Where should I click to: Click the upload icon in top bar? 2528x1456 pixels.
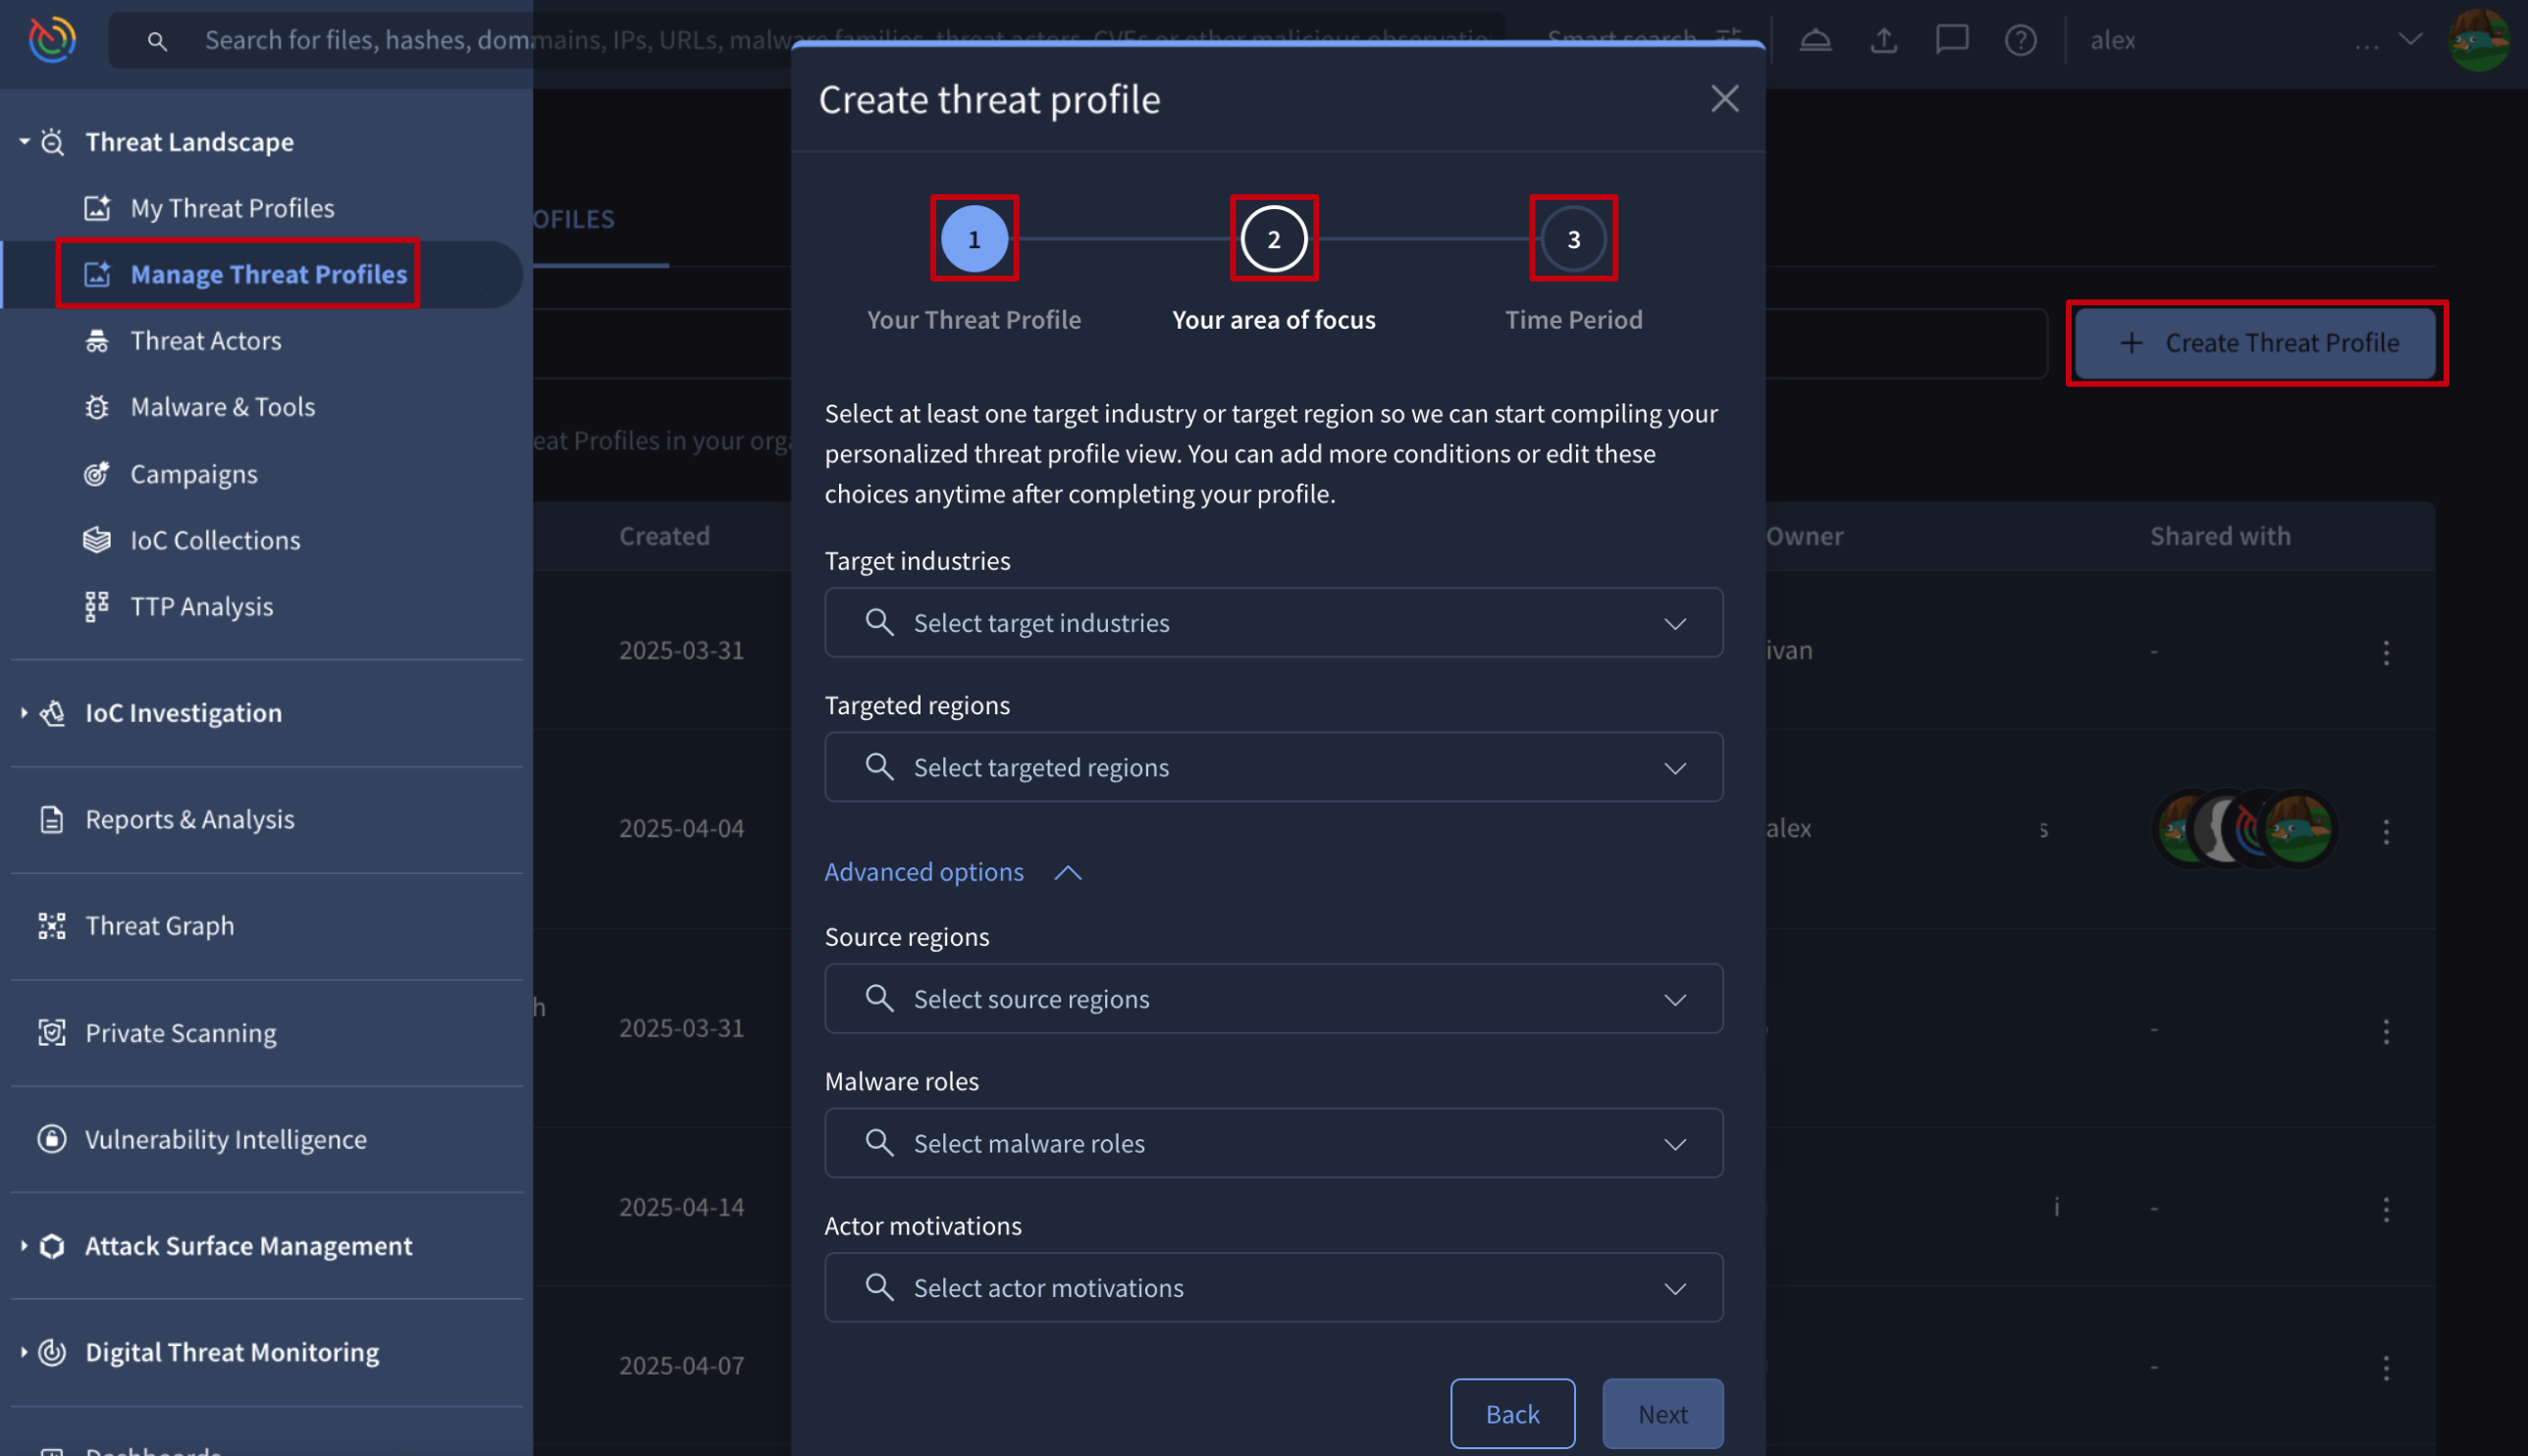(x=1884, y=40)
